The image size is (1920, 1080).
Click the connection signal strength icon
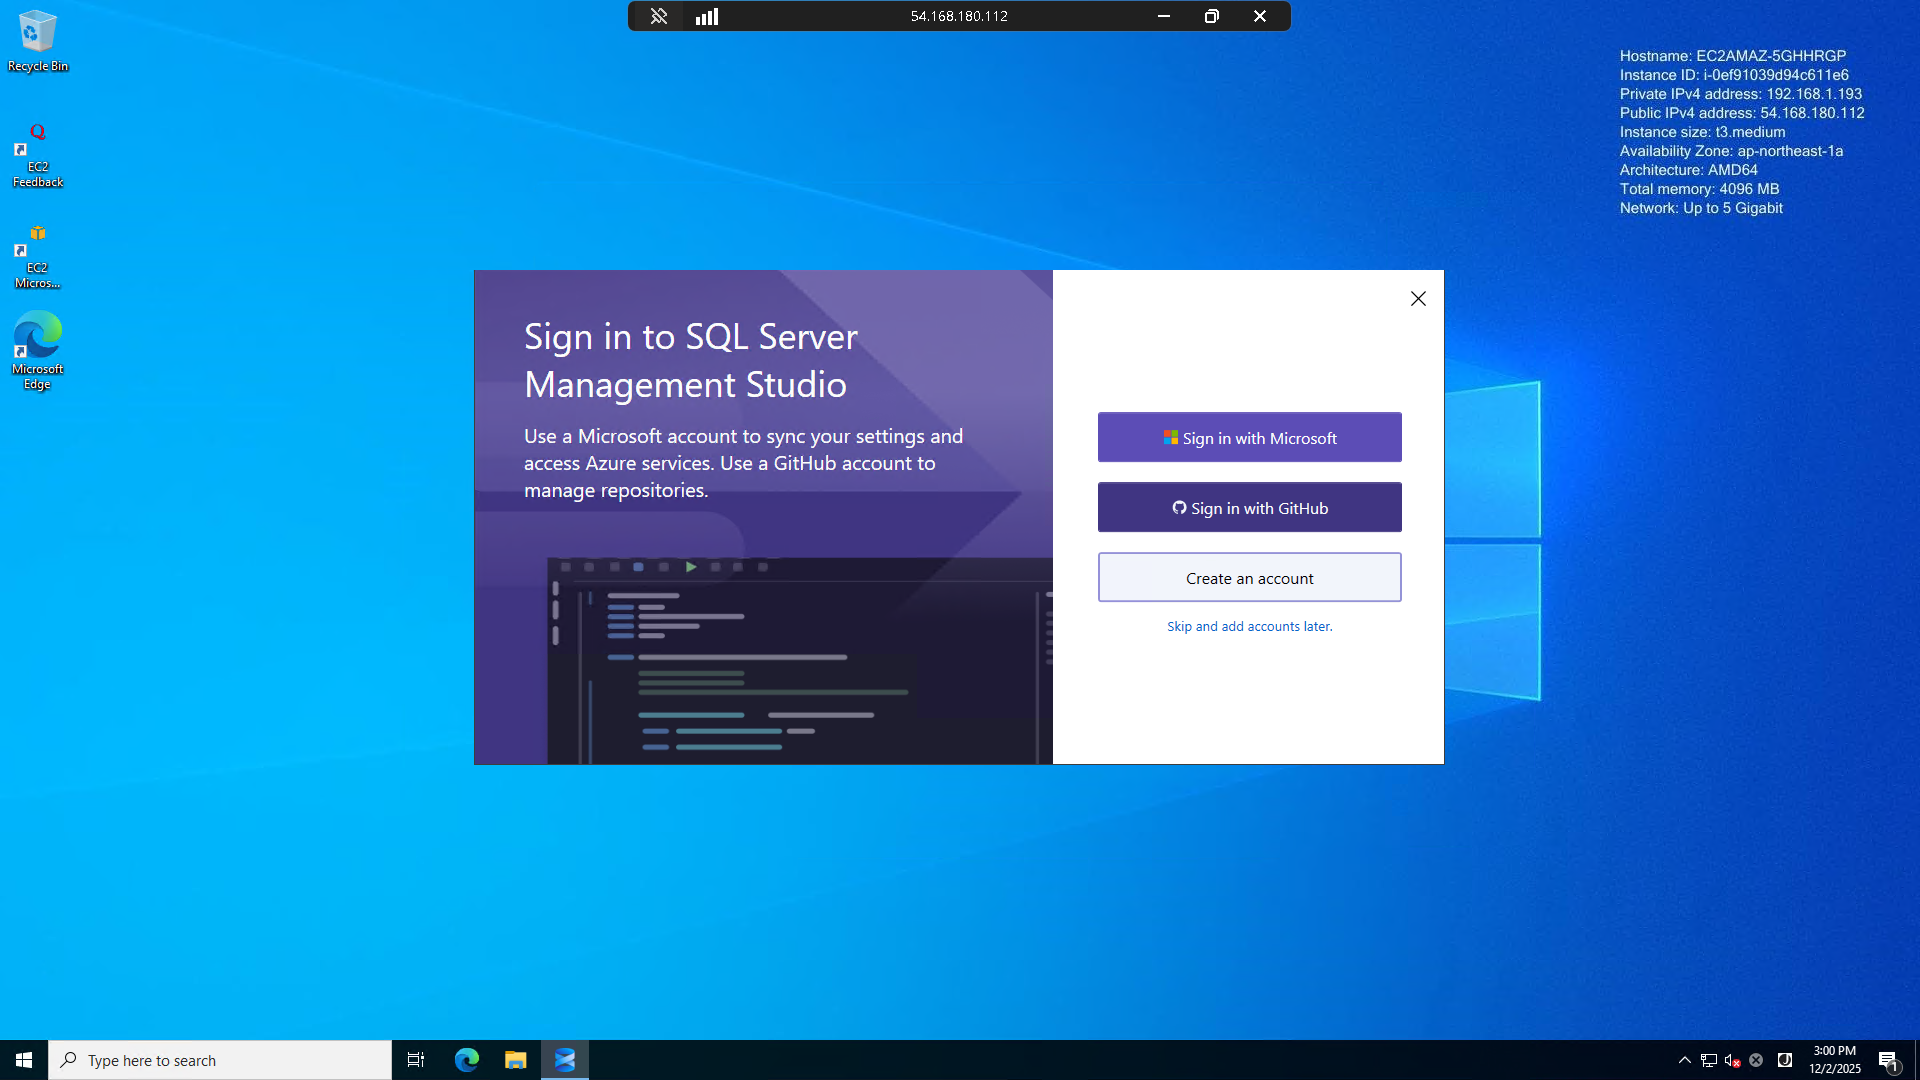707,16
